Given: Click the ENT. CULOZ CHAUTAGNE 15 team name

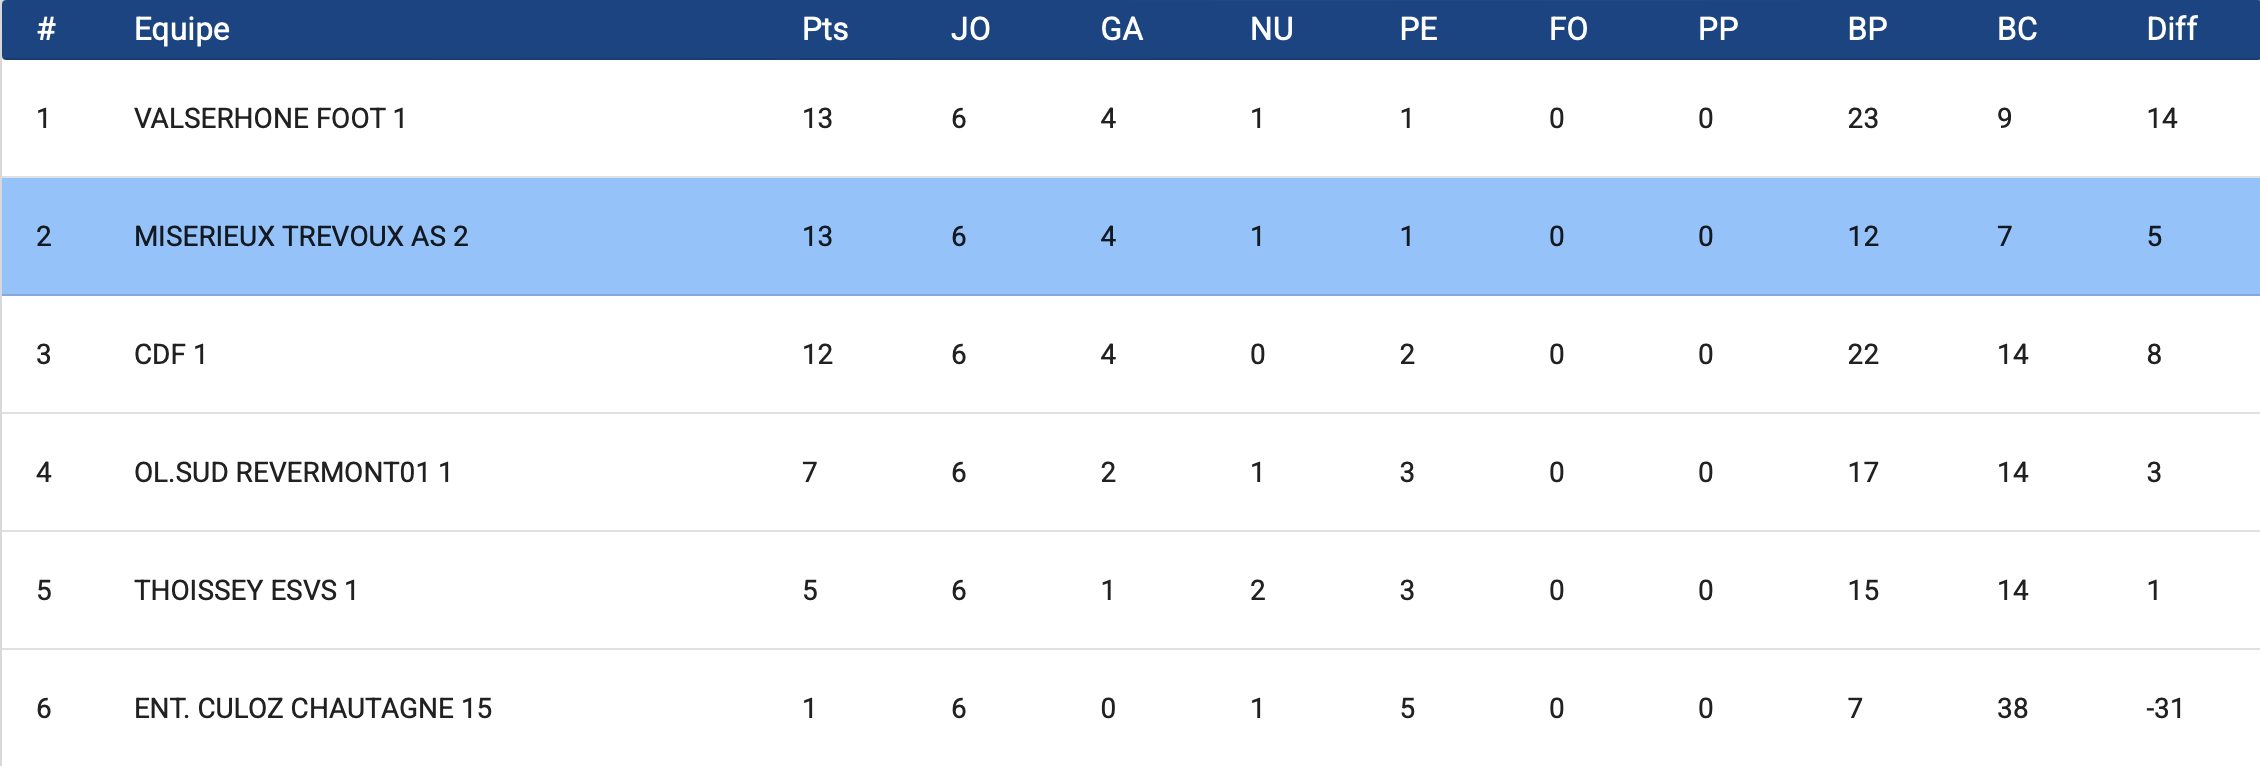Looking at the screenshot, I should coord(313,709).
